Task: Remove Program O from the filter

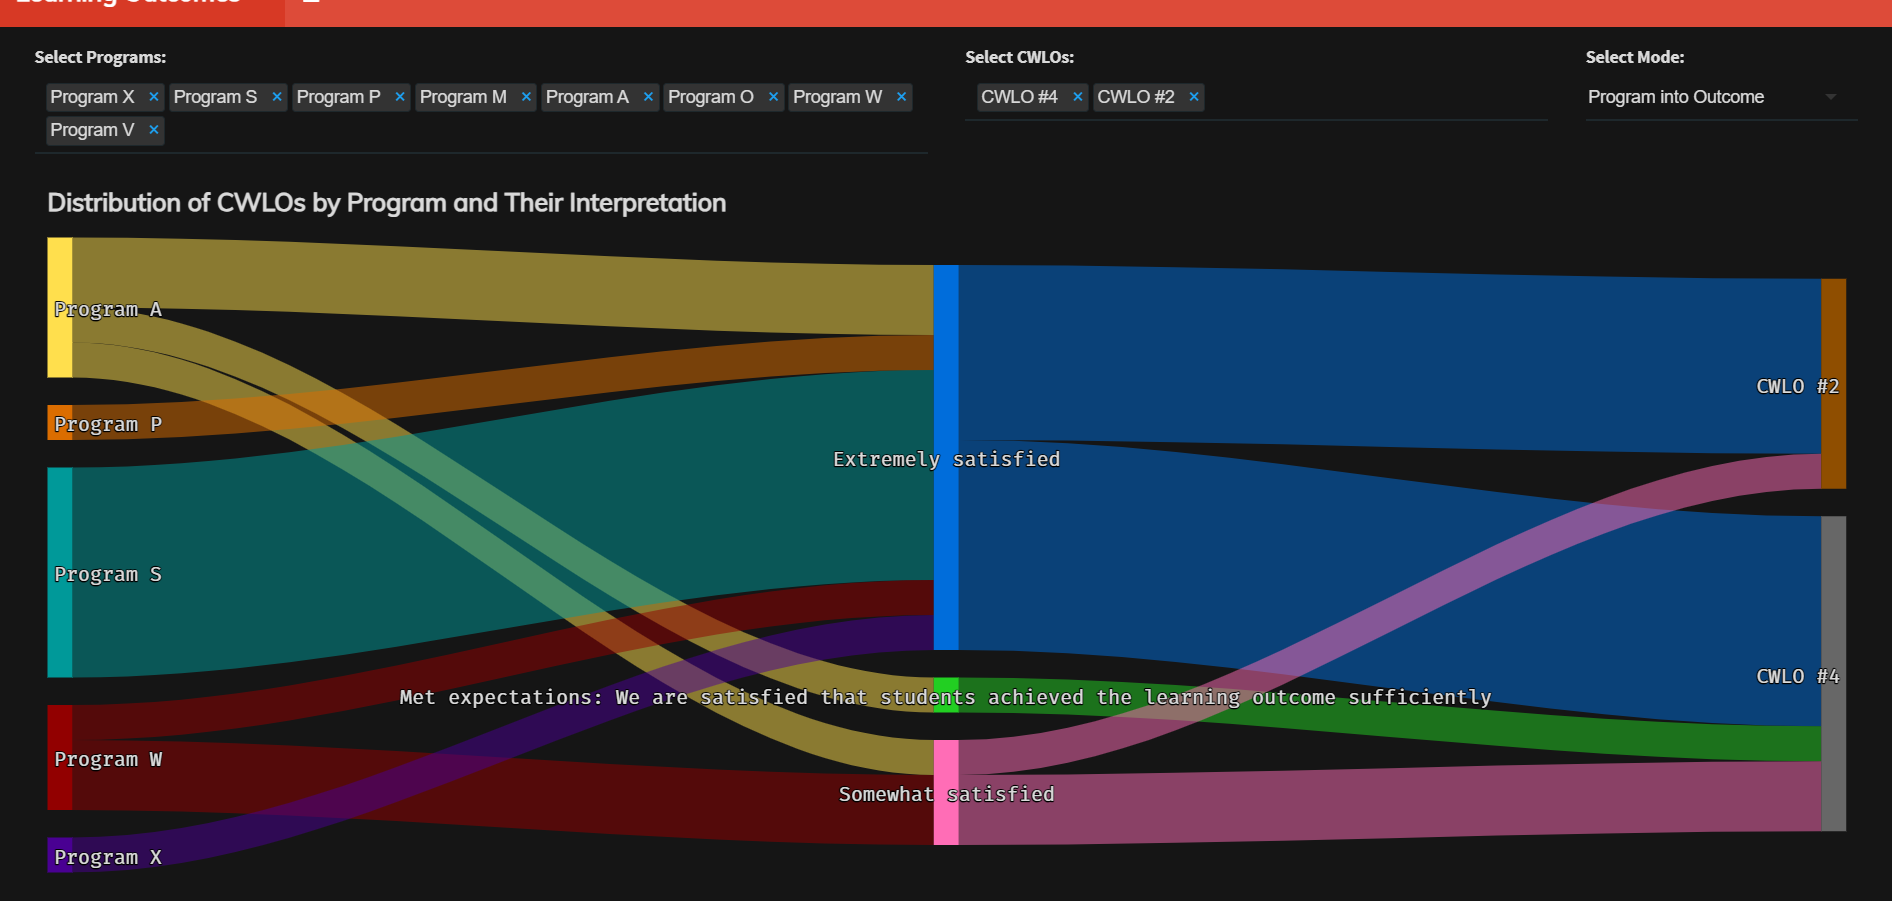Action: click(x=773, y=97)
